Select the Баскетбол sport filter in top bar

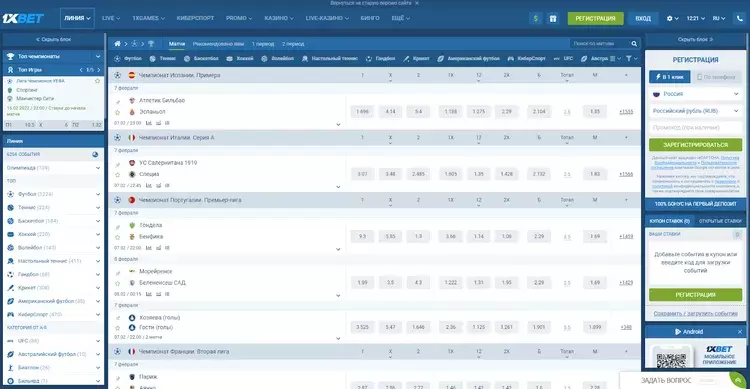(201, 58)
